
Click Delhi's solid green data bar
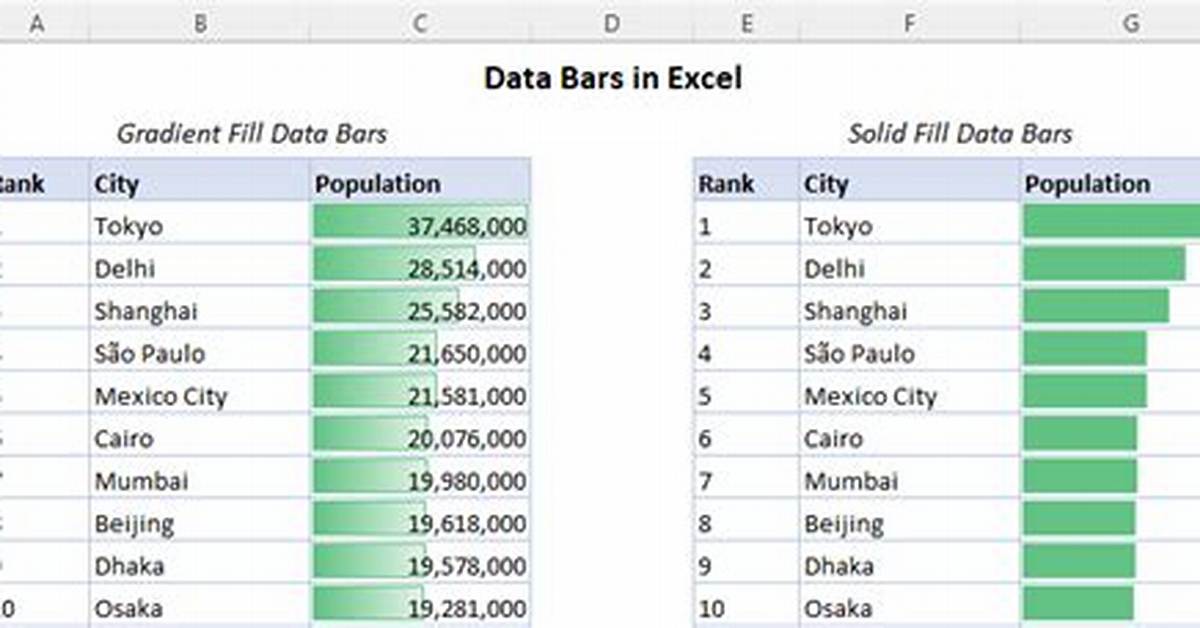[x=1104, y=264]
